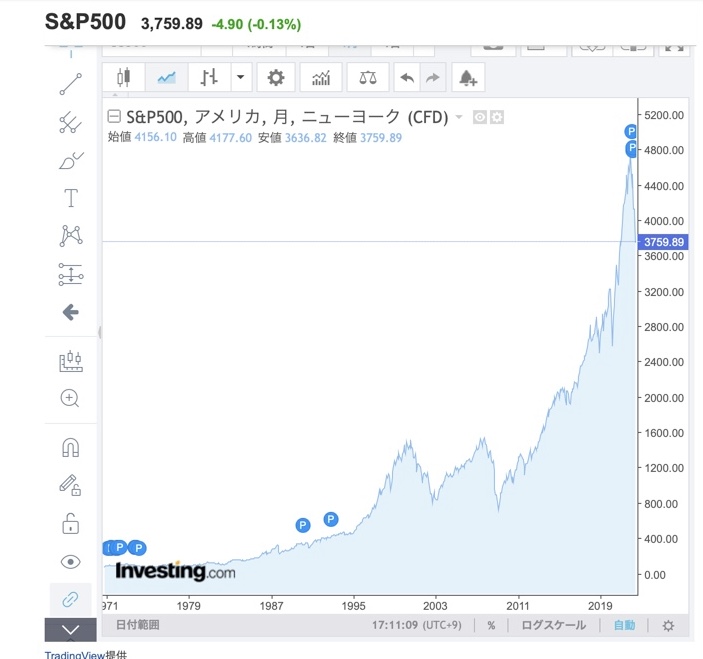Open chart settings gear in top toolbar
703x659 pixels.
click(276, 78)
